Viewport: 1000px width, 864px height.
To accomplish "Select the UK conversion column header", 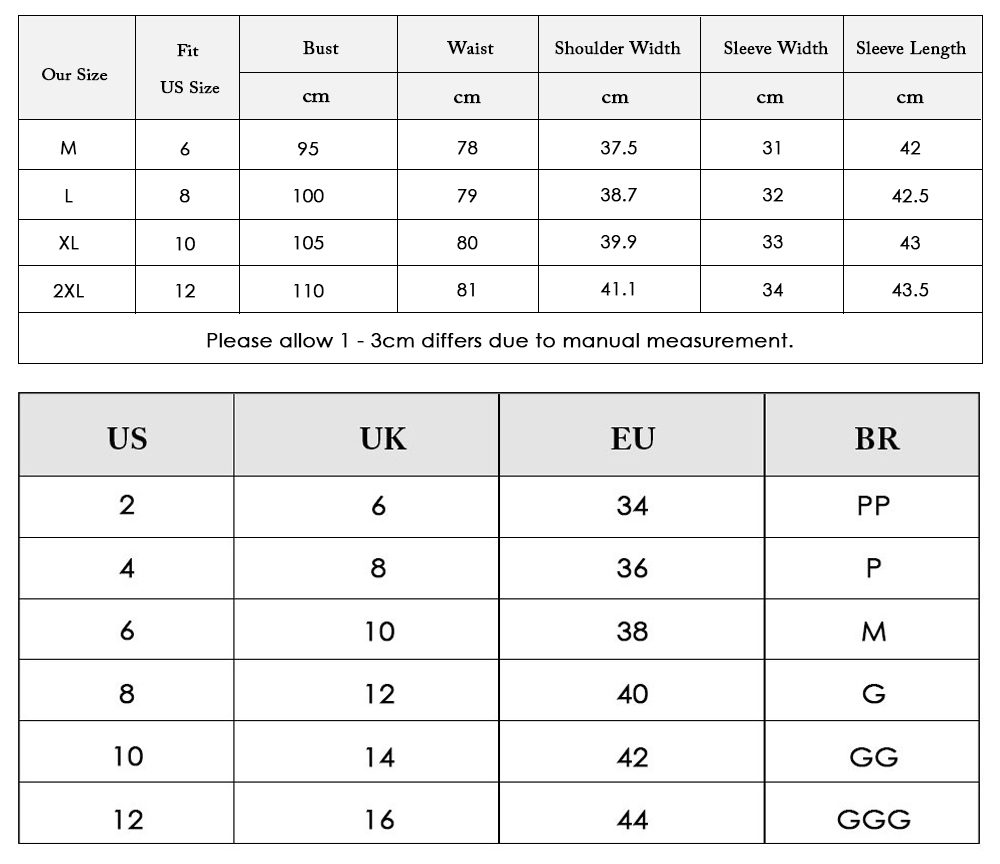I will pos(383,438).
